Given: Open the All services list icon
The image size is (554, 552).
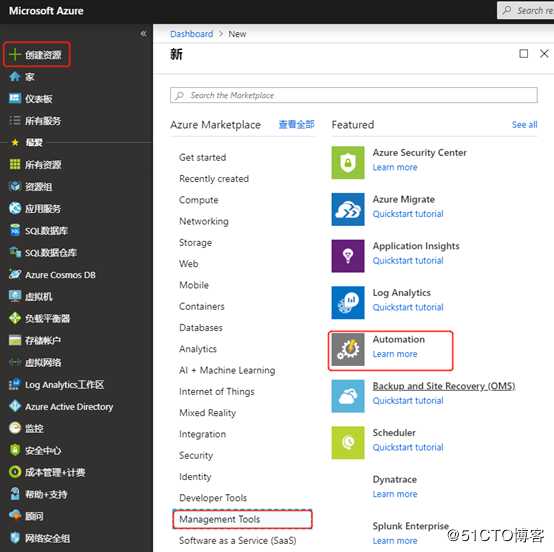Looking at the screenshot, I should (x=15, y=121).
